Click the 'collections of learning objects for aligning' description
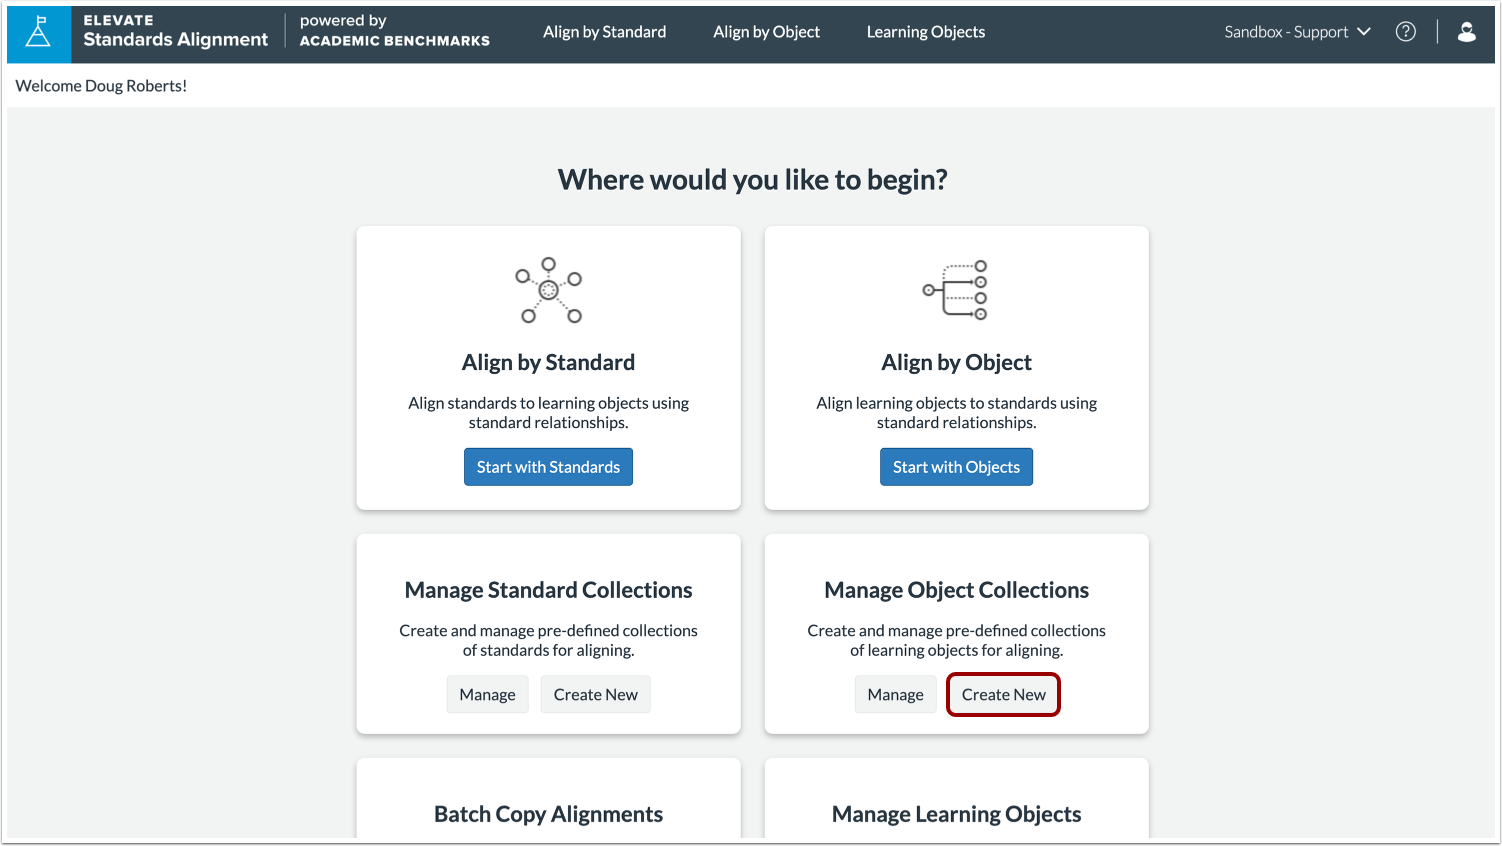 tap(956, 640)
